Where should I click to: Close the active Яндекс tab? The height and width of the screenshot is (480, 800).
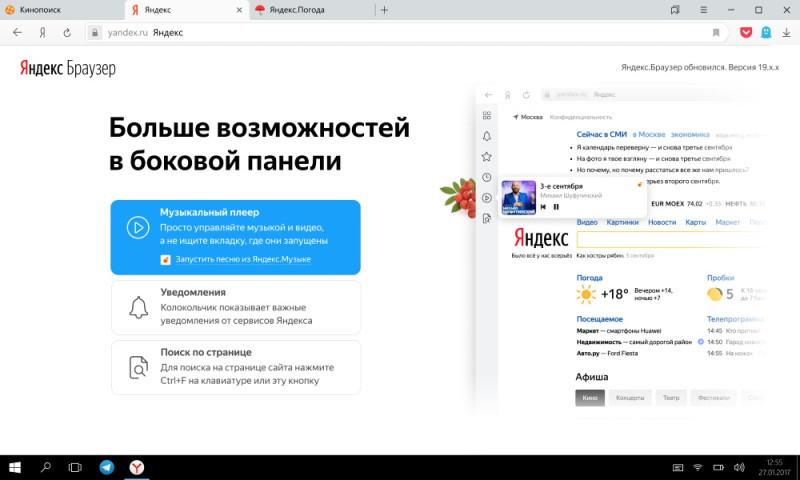click(x=239, y=10)
